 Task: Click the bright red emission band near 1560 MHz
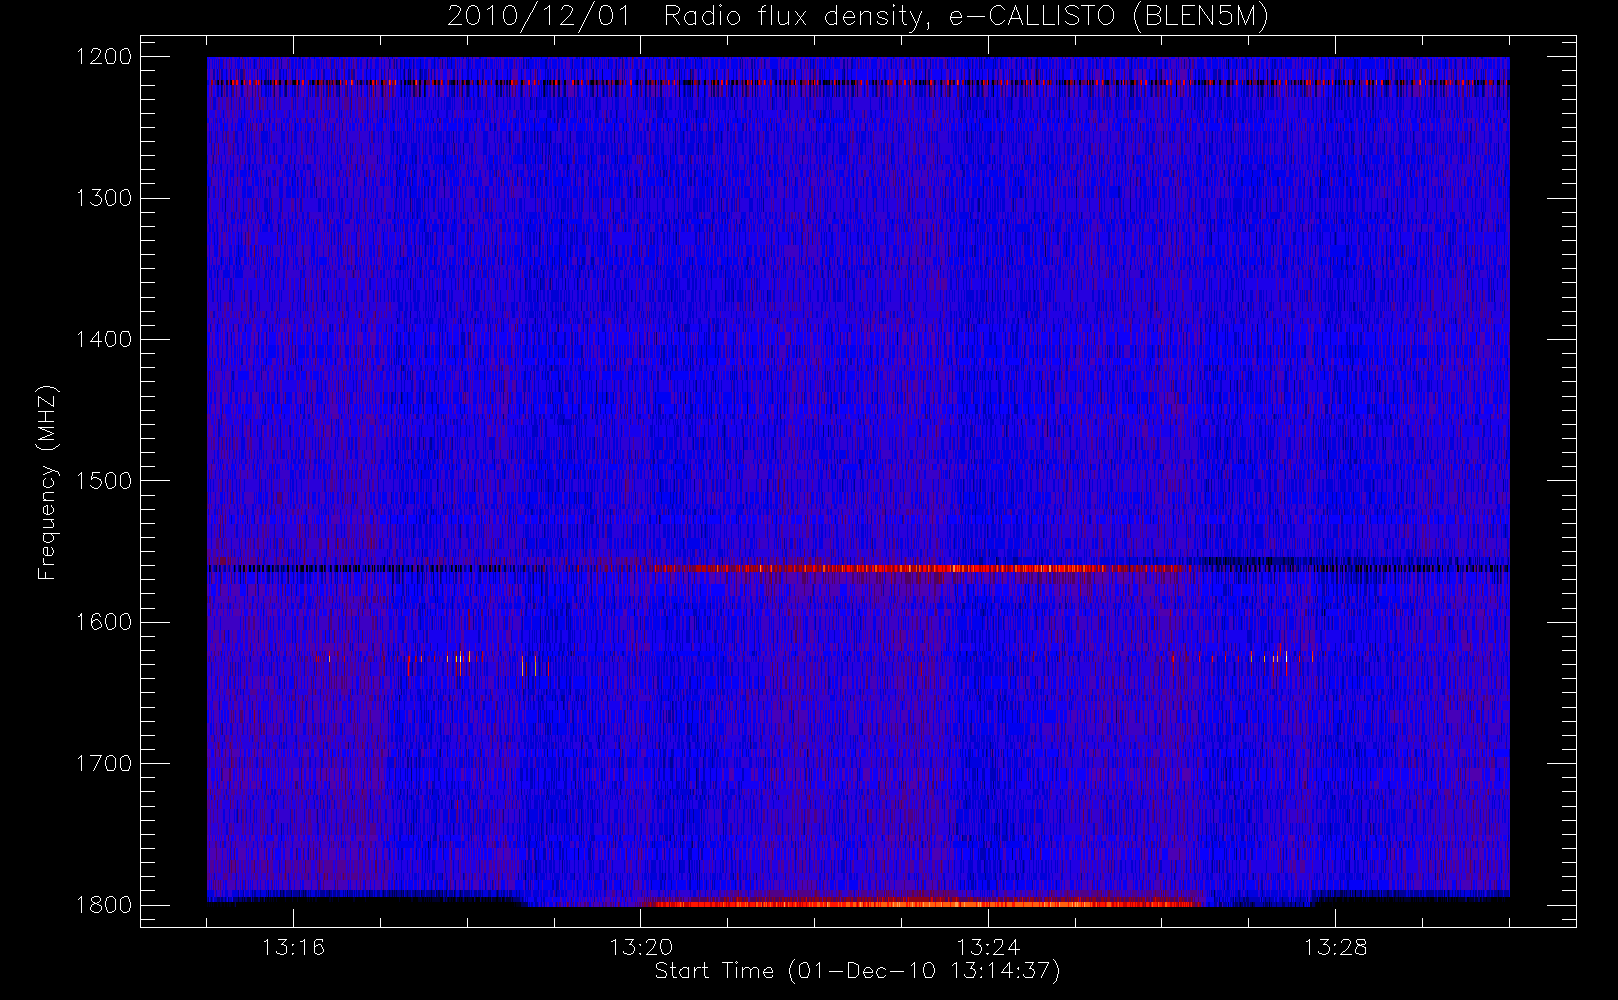pyautogui.click(x=915, y=568)
